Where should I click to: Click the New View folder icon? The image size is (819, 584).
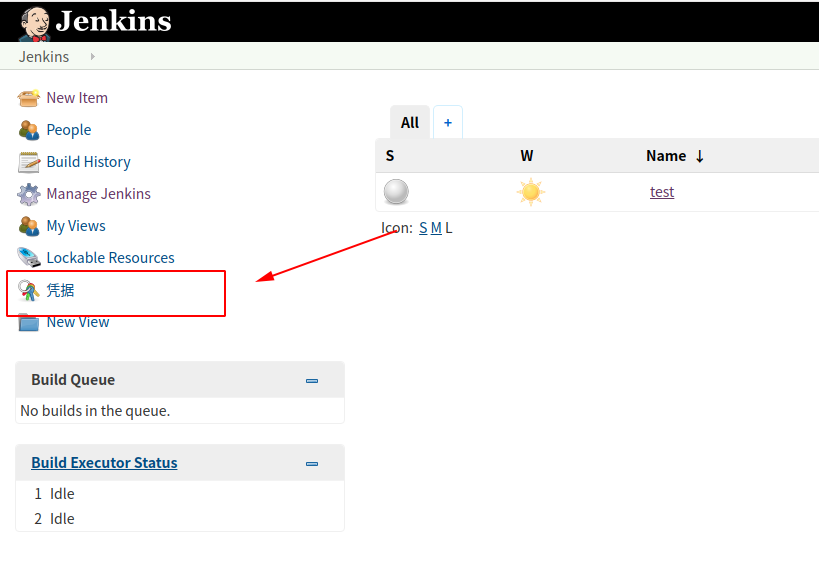[x=28, y=322]
